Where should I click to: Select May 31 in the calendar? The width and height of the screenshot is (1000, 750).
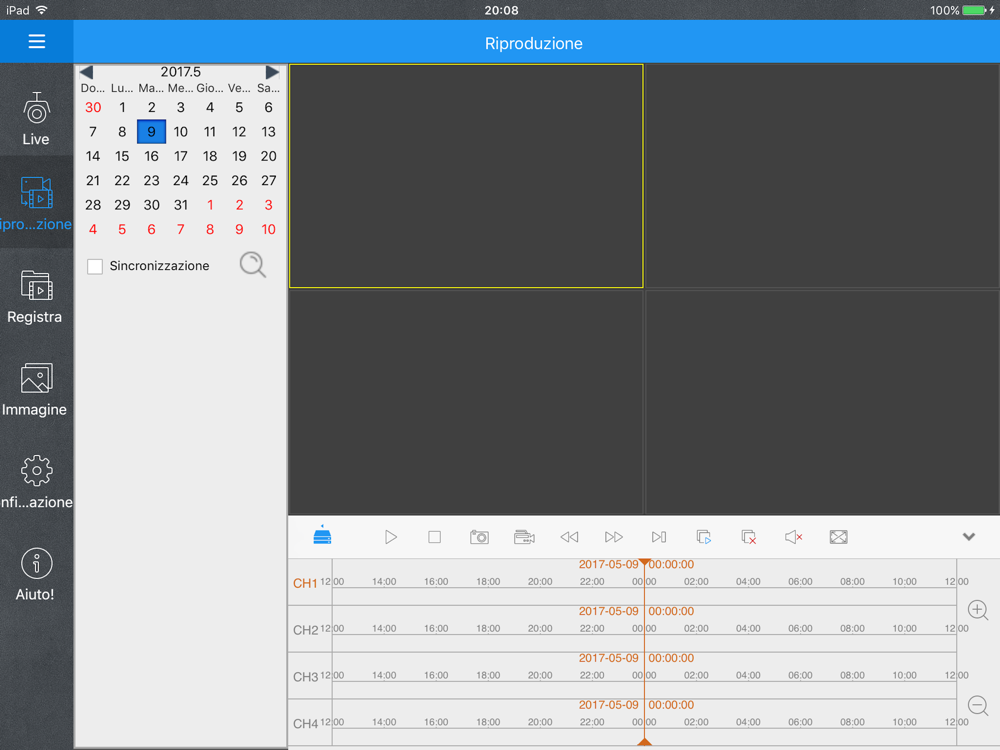click(180, 205)
